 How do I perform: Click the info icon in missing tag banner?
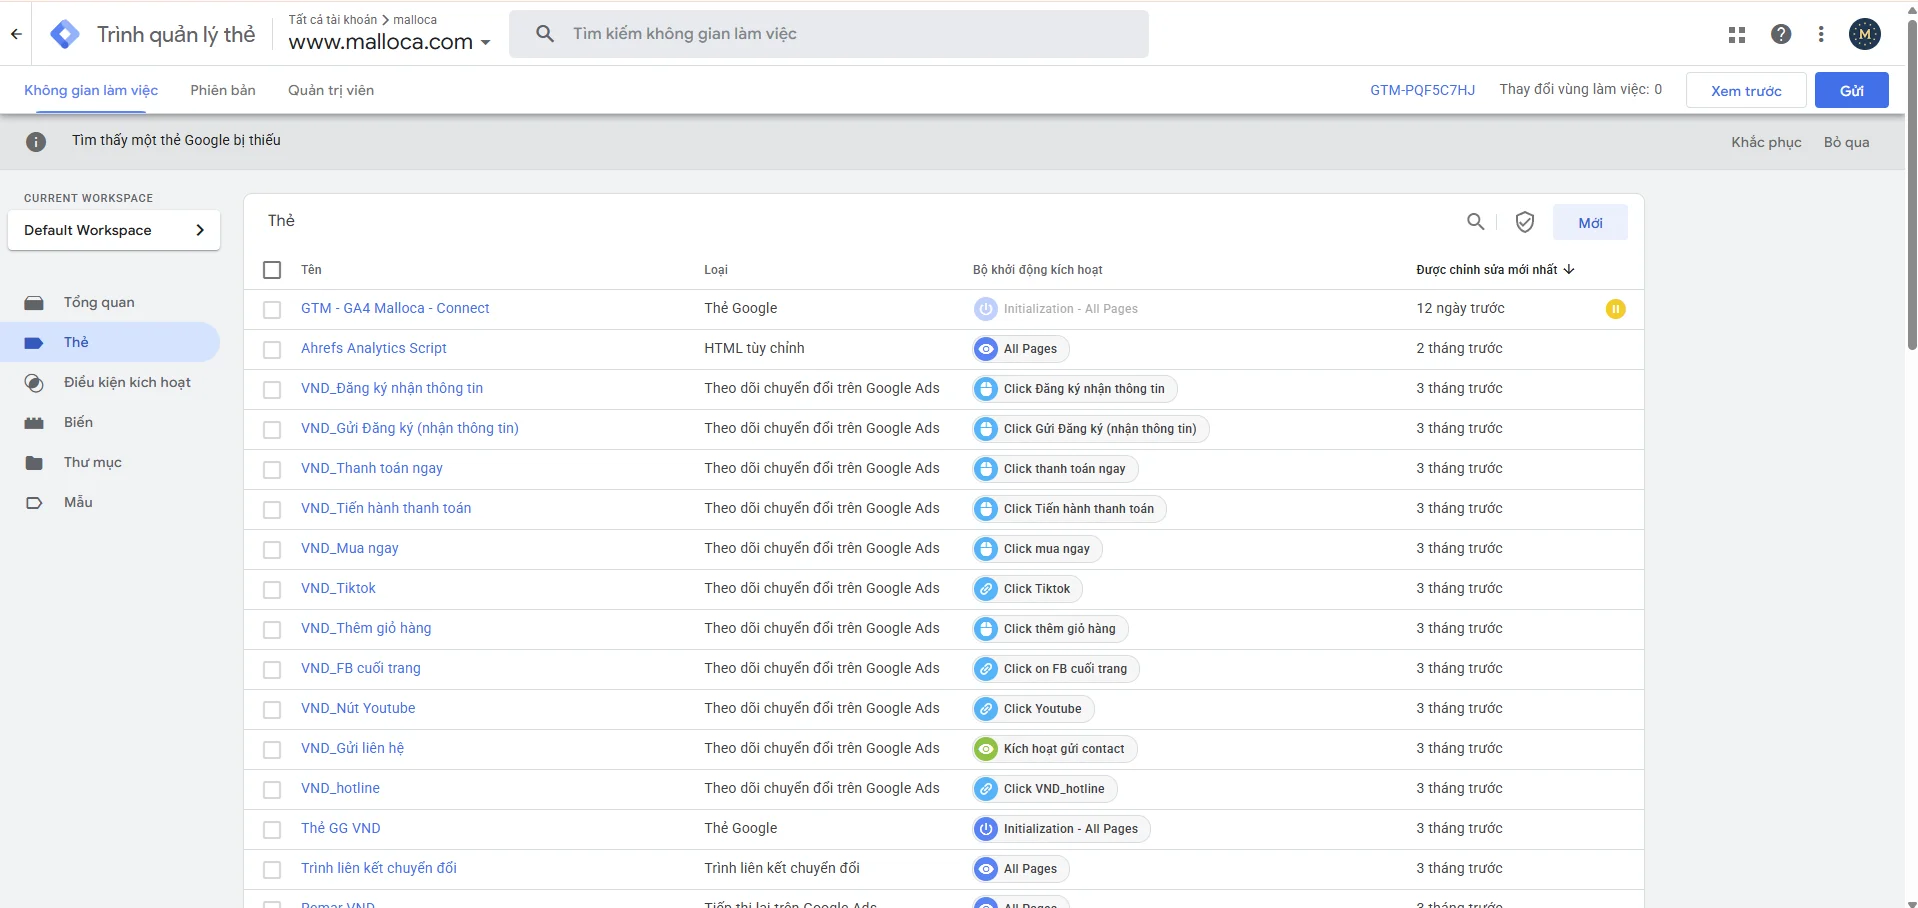click(36, 142)
